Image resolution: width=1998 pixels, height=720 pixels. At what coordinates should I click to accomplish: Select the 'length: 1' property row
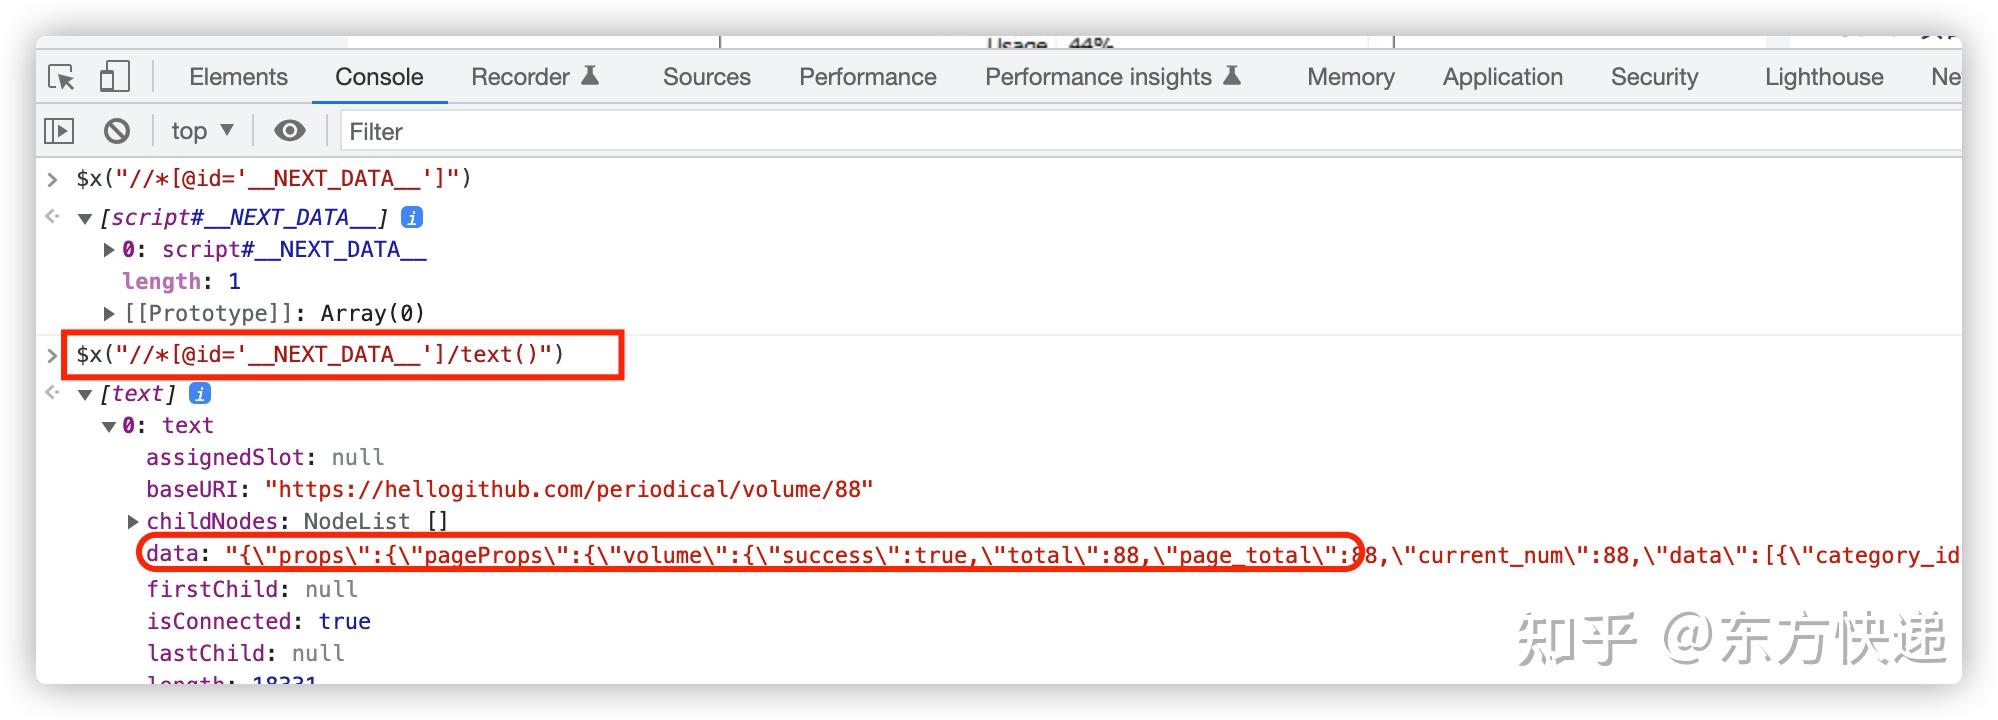point(181,281)
